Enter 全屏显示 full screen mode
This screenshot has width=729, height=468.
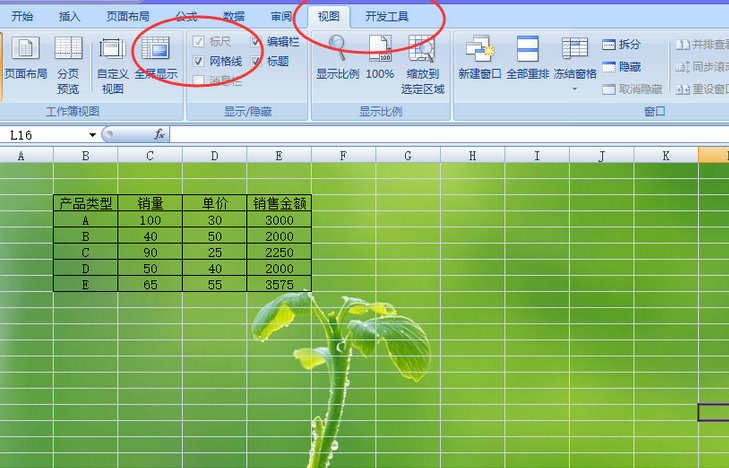pos(156,58)
